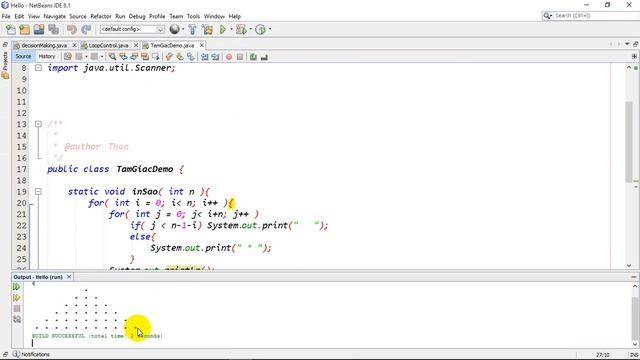Open dropdown arrow beside Run Project
Screen dimensions: 640x360
[x=231, y=29]
